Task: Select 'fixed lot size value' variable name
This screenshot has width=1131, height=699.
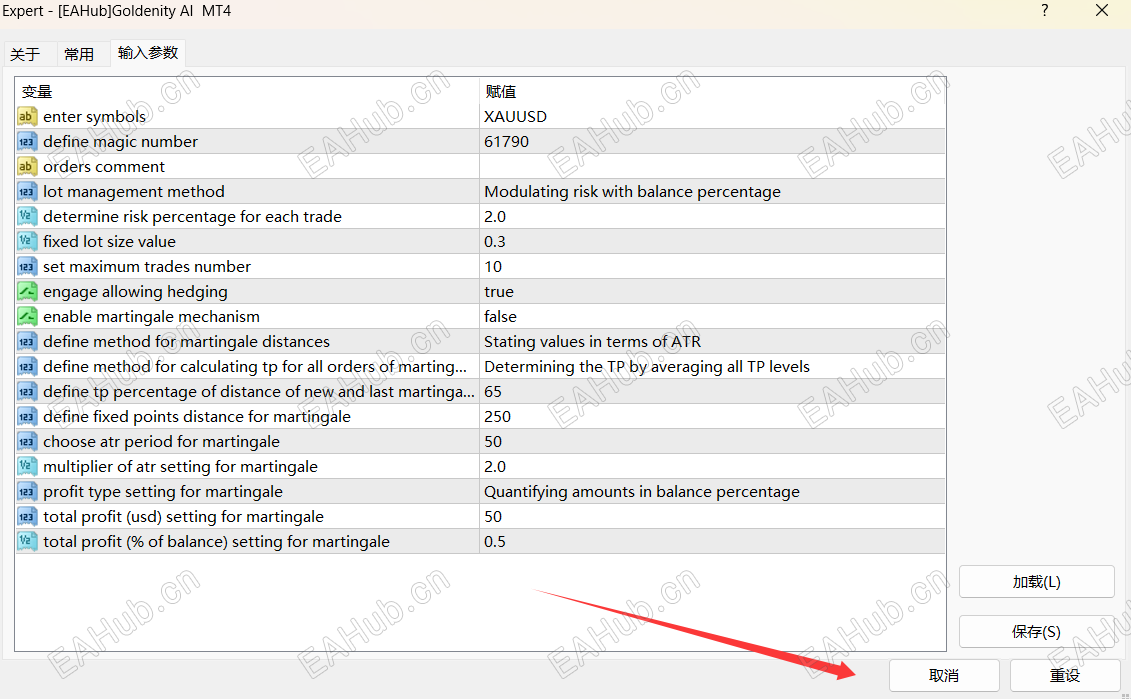Action: click(x=109, y=242)
